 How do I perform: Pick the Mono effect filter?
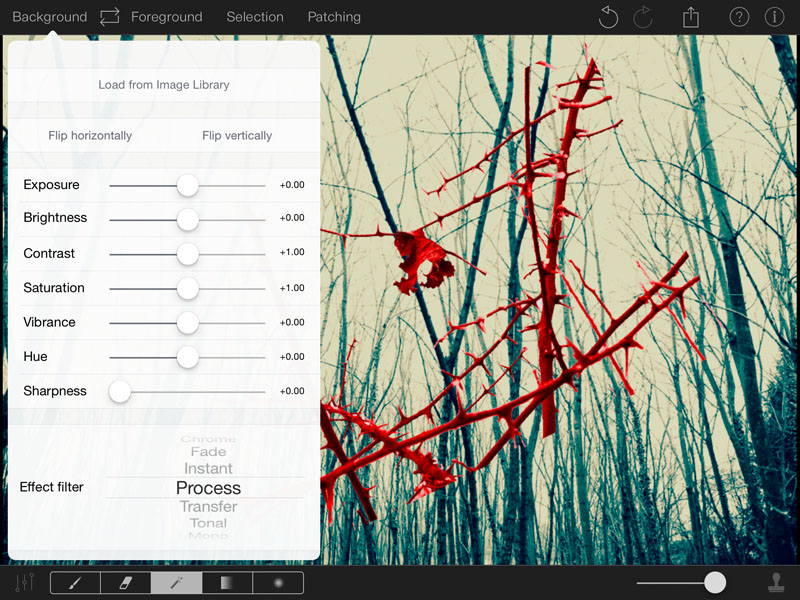pyautogui.click(x=208, y=535)
